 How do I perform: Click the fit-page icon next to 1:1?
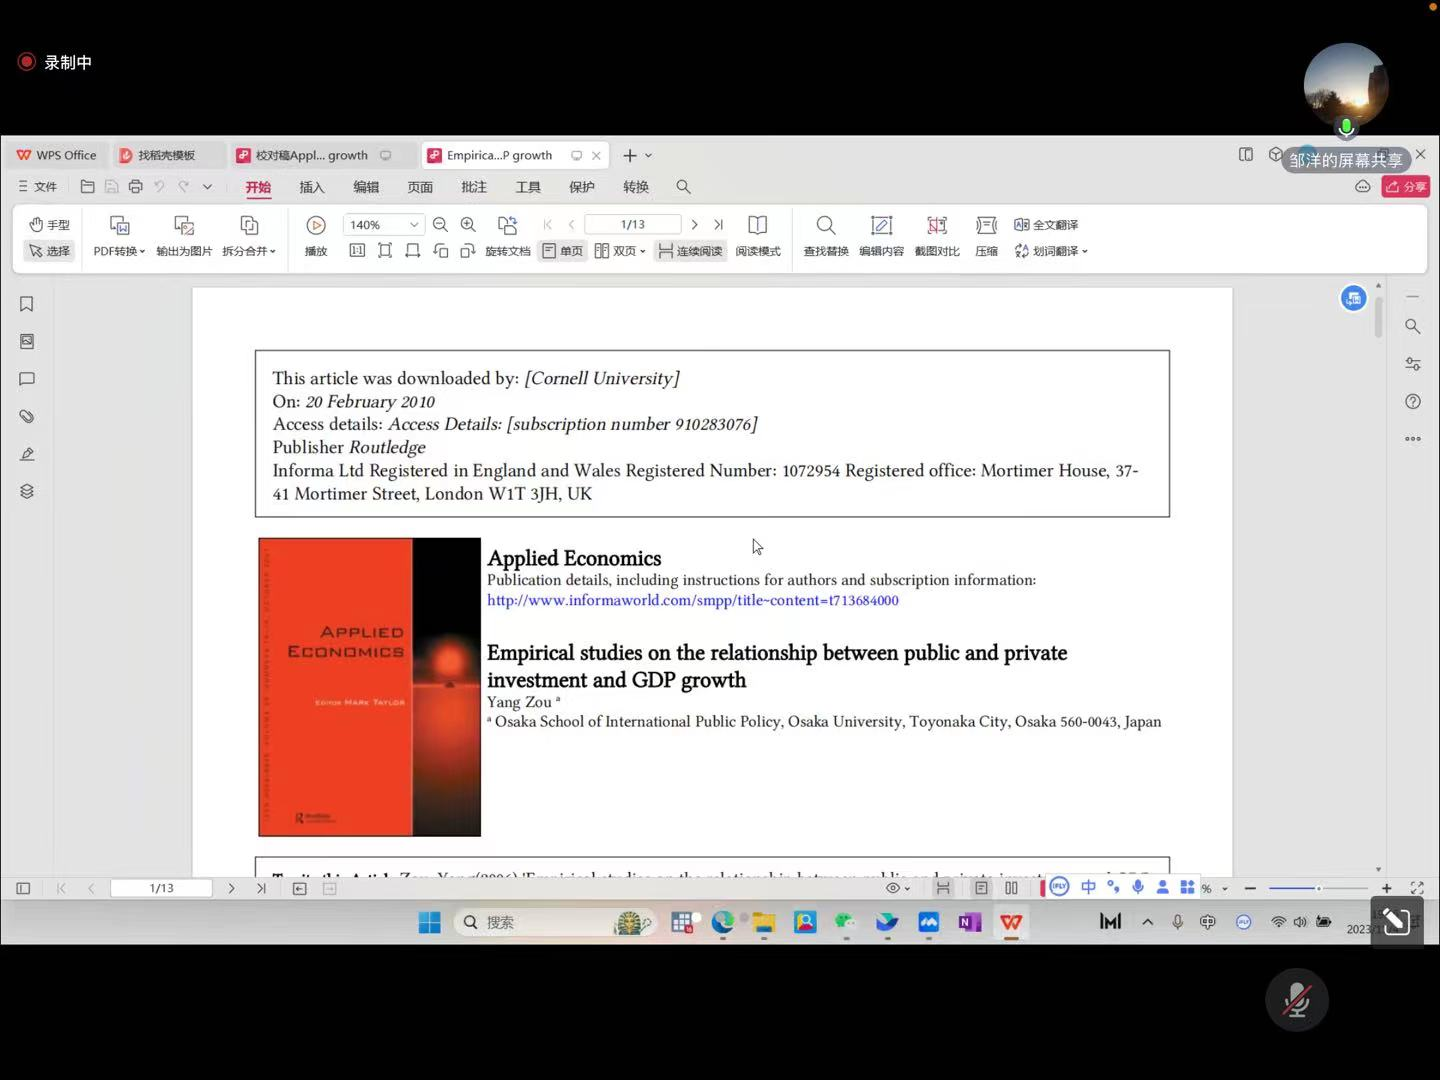pos(385,251)
